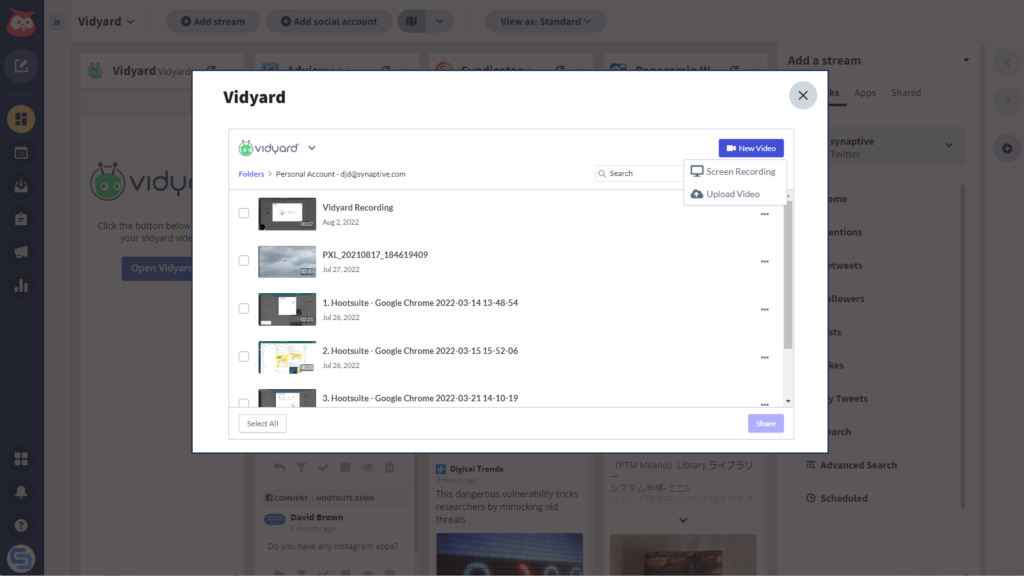Click the '3. Hootsuite - Google Chrome 2022-03-21 14-10-19' title
The image size is (1024, 576).
(420, 398)
